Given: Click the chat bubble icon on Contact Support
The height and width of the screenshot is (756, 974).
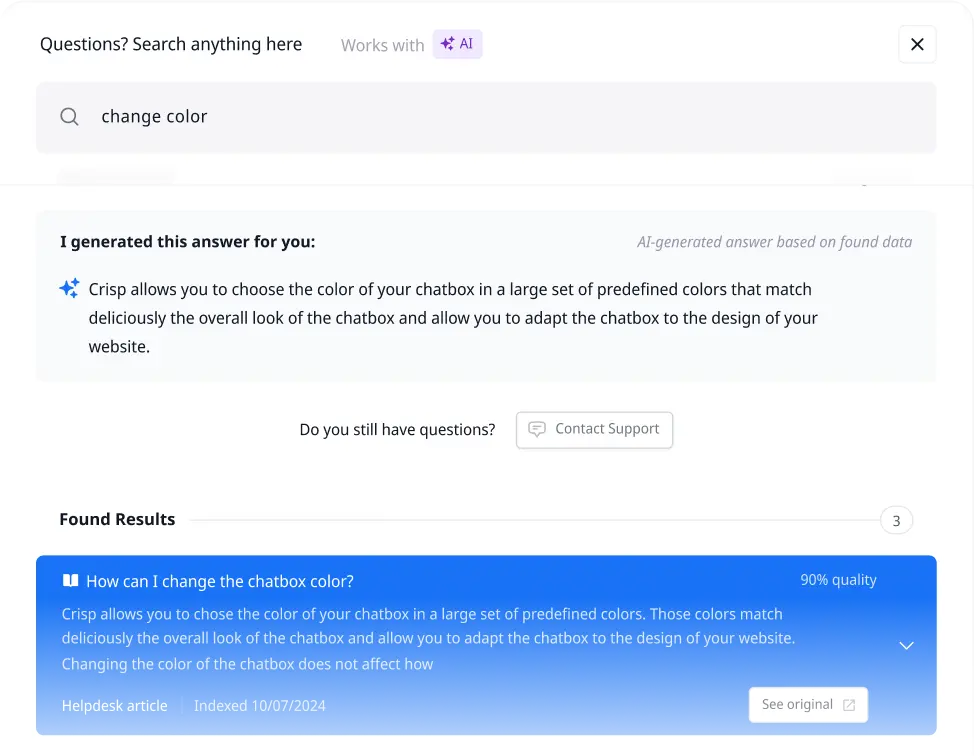Looking at the screenshot, I should [537, 429].
